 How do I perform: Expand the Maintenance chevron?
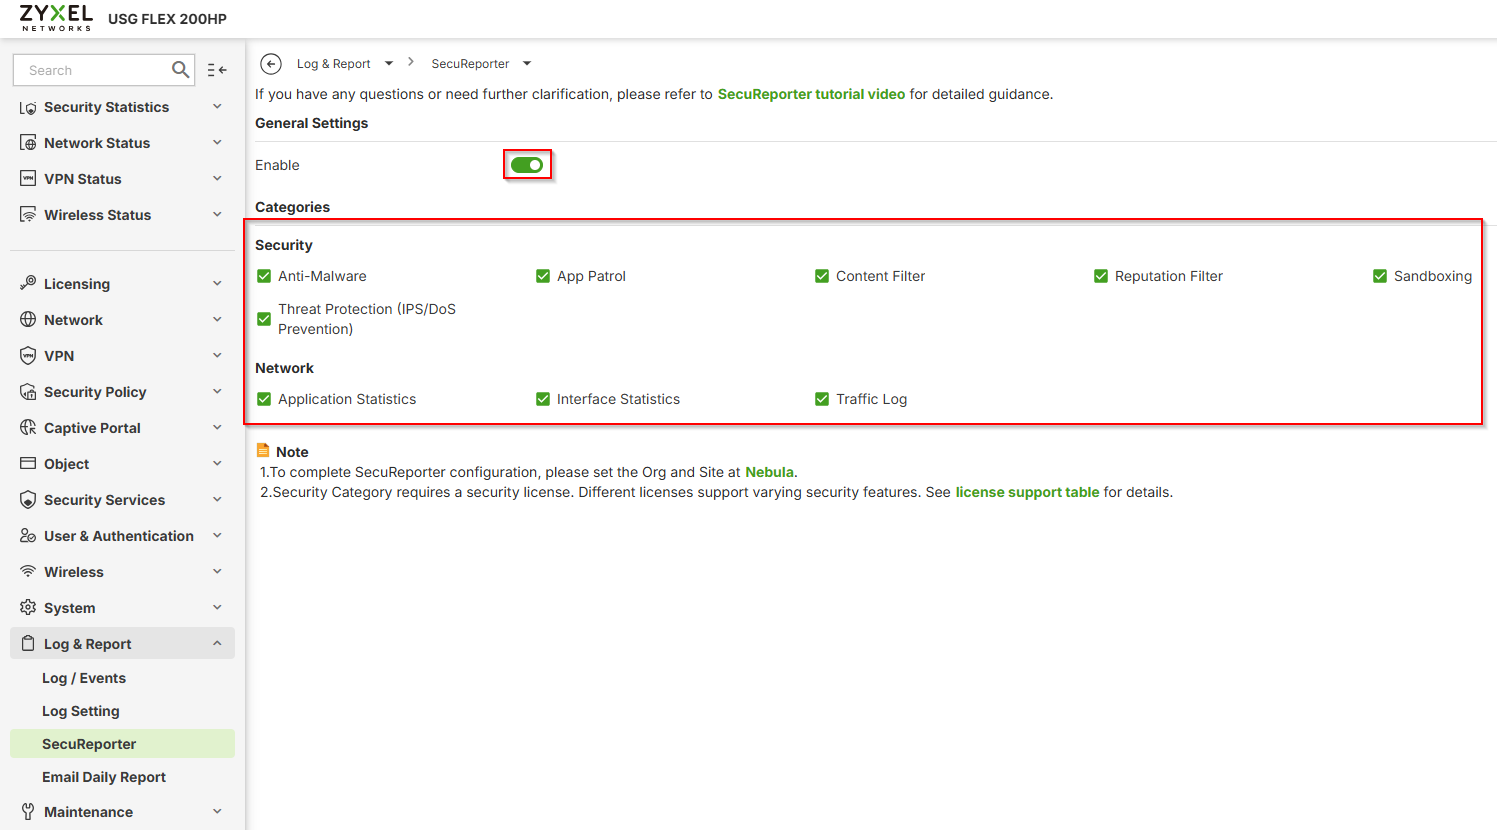217,812
